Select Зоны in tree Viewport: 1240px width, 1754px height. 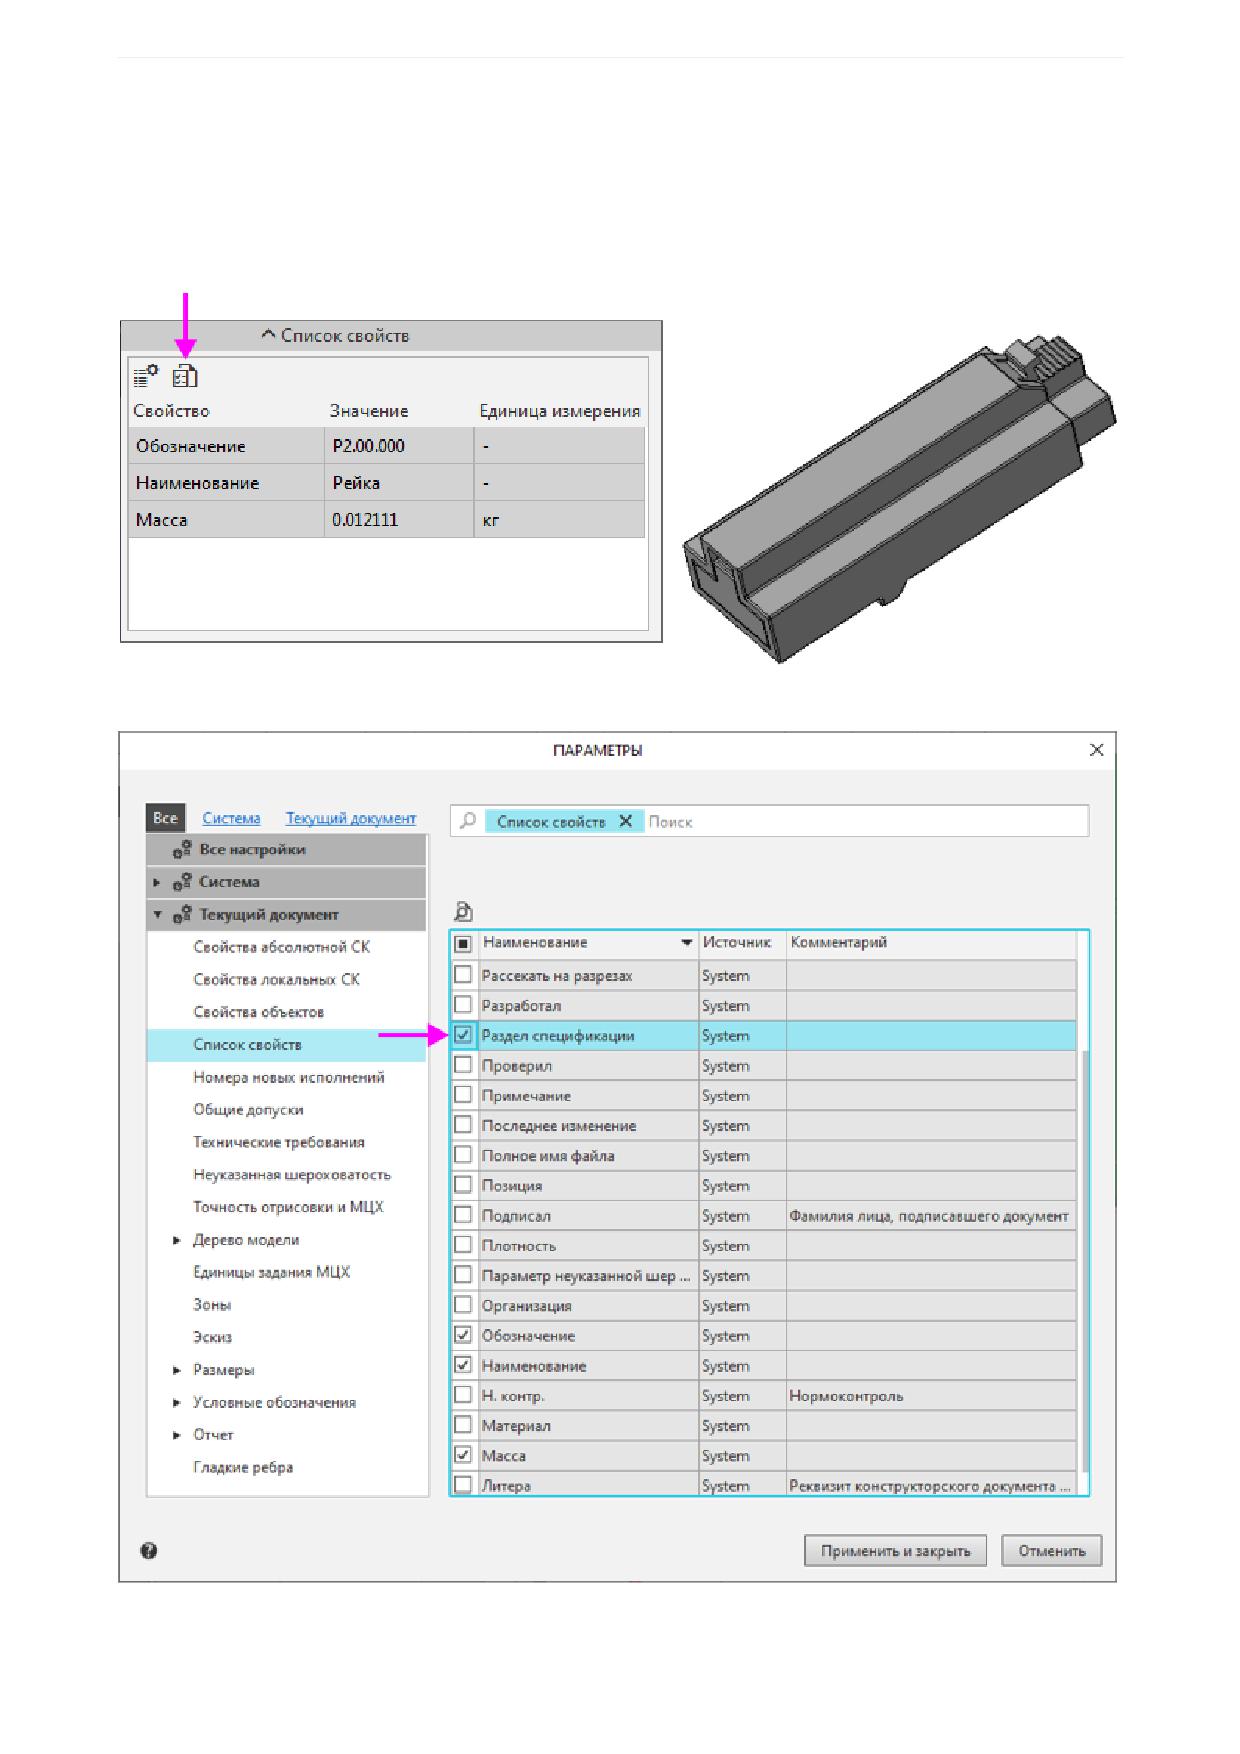point(212,1305)
